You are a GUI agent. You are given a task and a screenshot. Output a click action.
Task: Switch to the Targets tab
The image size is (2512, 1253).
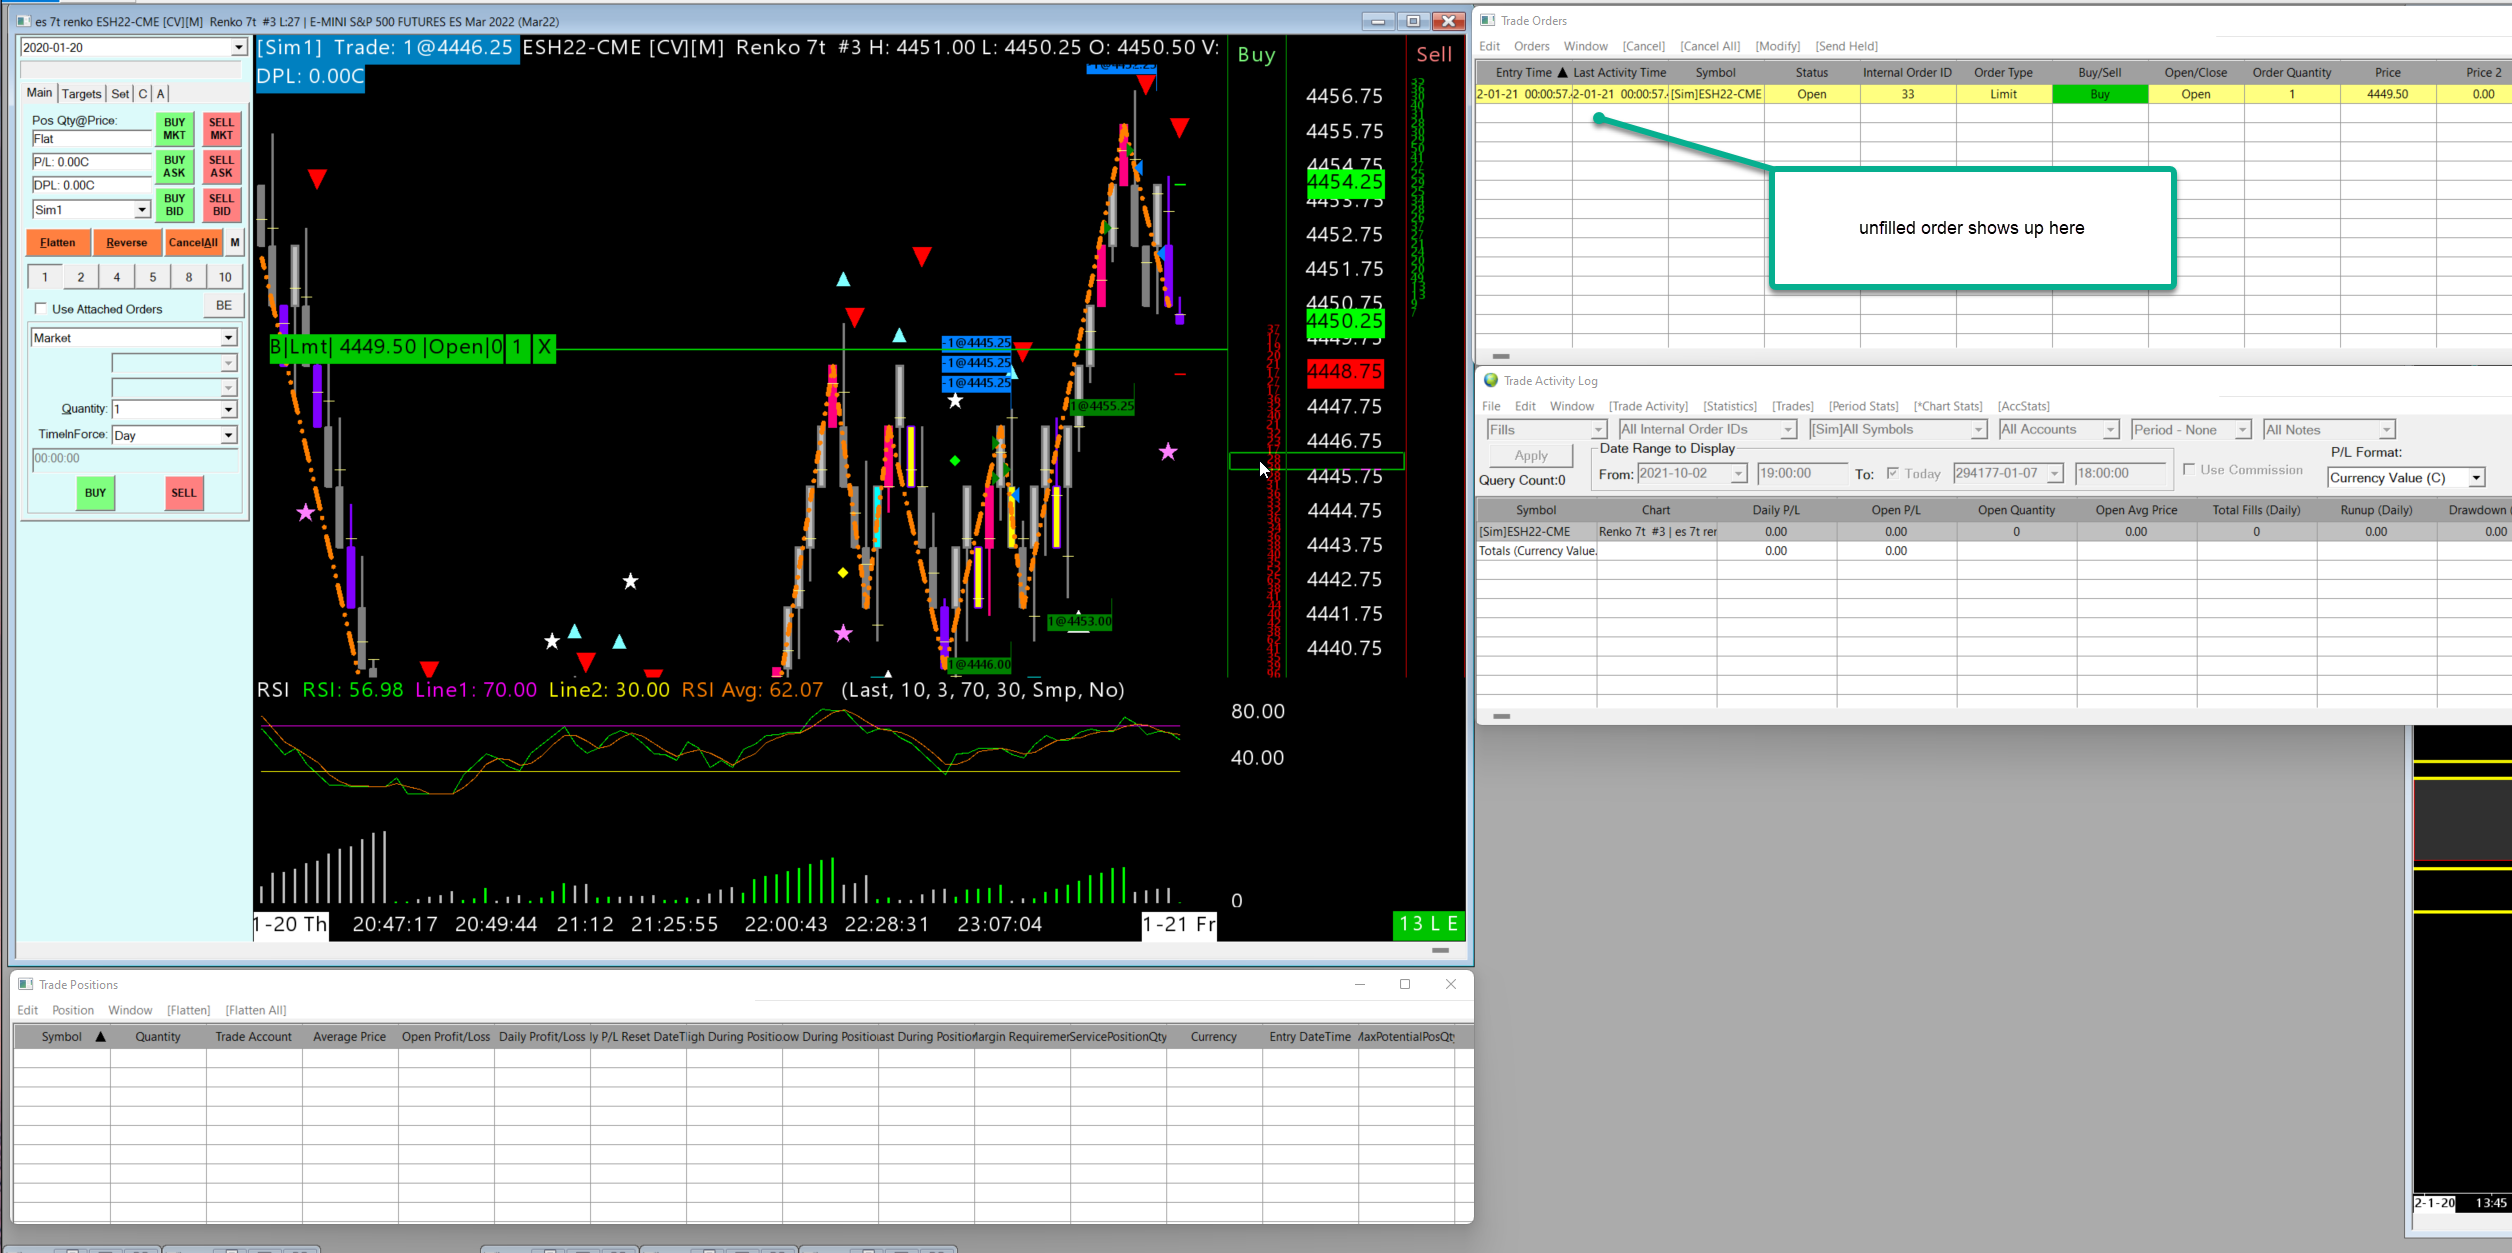click(x=81, y=94)
